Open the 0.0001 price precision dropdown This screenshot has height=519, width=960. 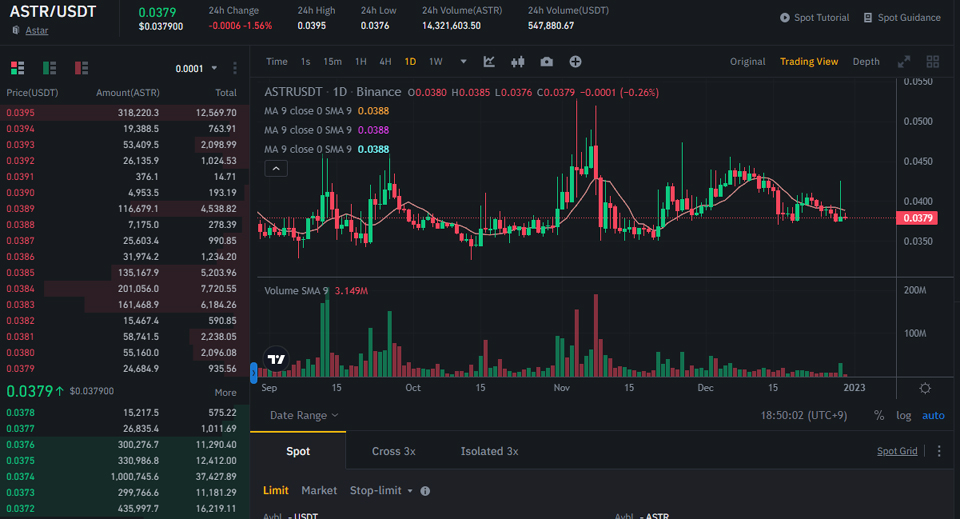tap(196, 69)
